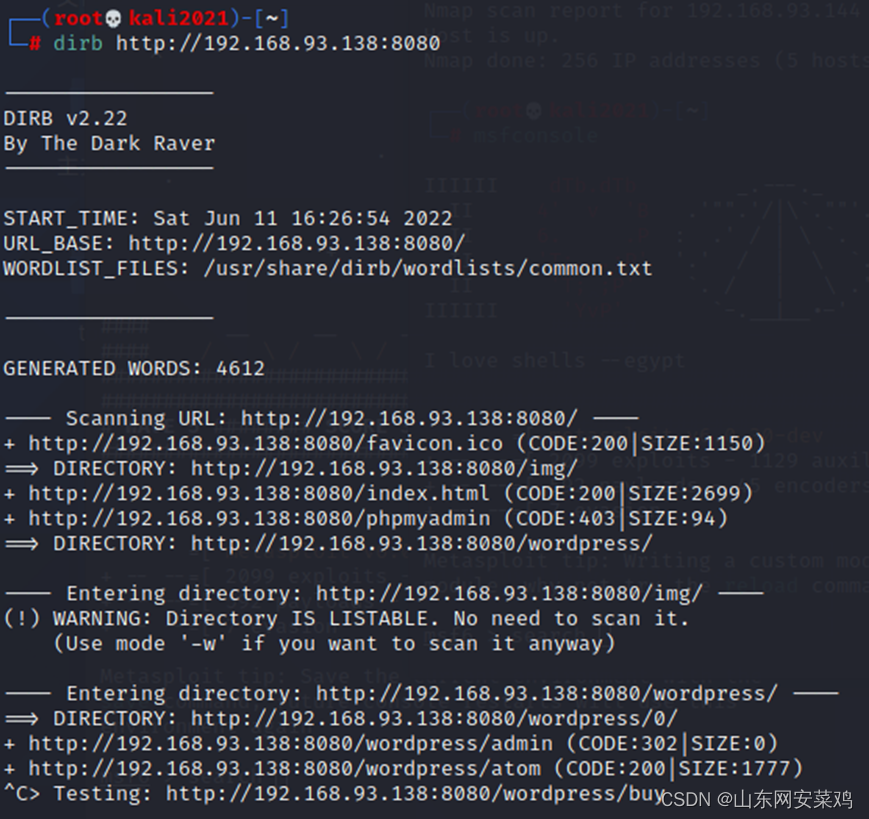Image resolution: width=869 pixels, height=819 pixels.
Task: Open the phpmyadmin result URL
Action: (x=258, y=518)
